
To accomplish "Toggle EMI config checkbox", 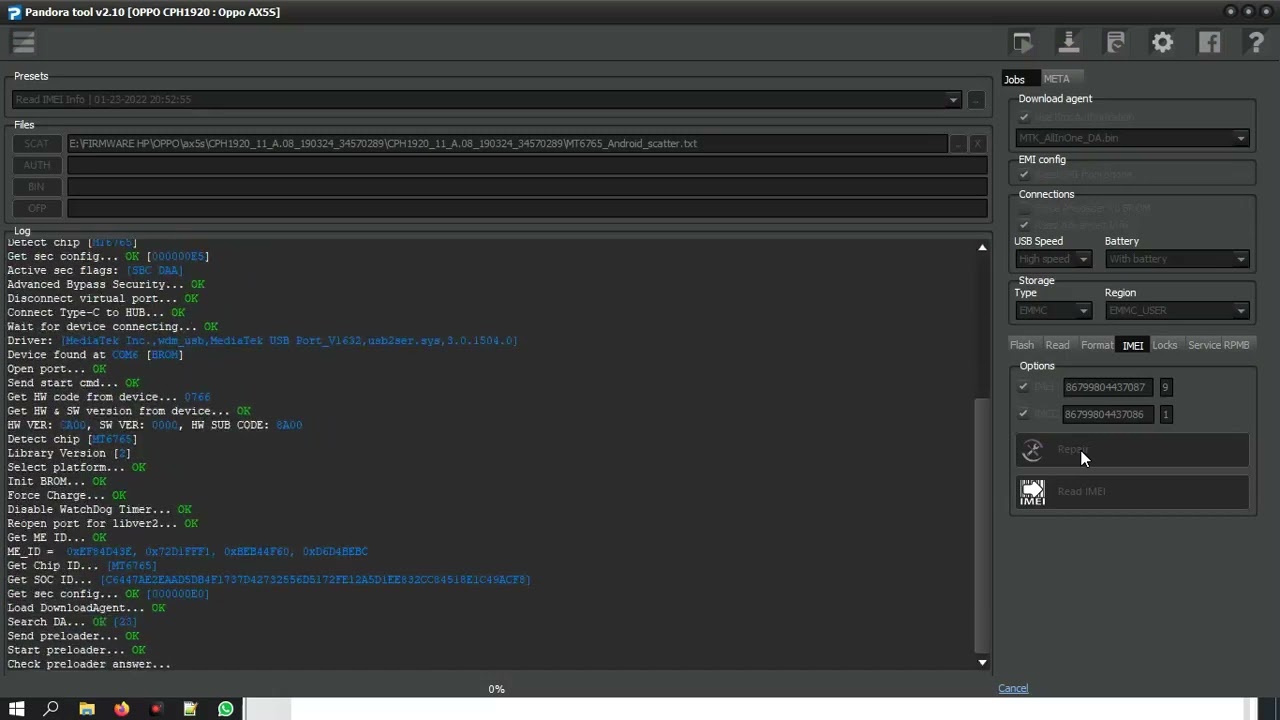I will click(x=1023, y=174).
